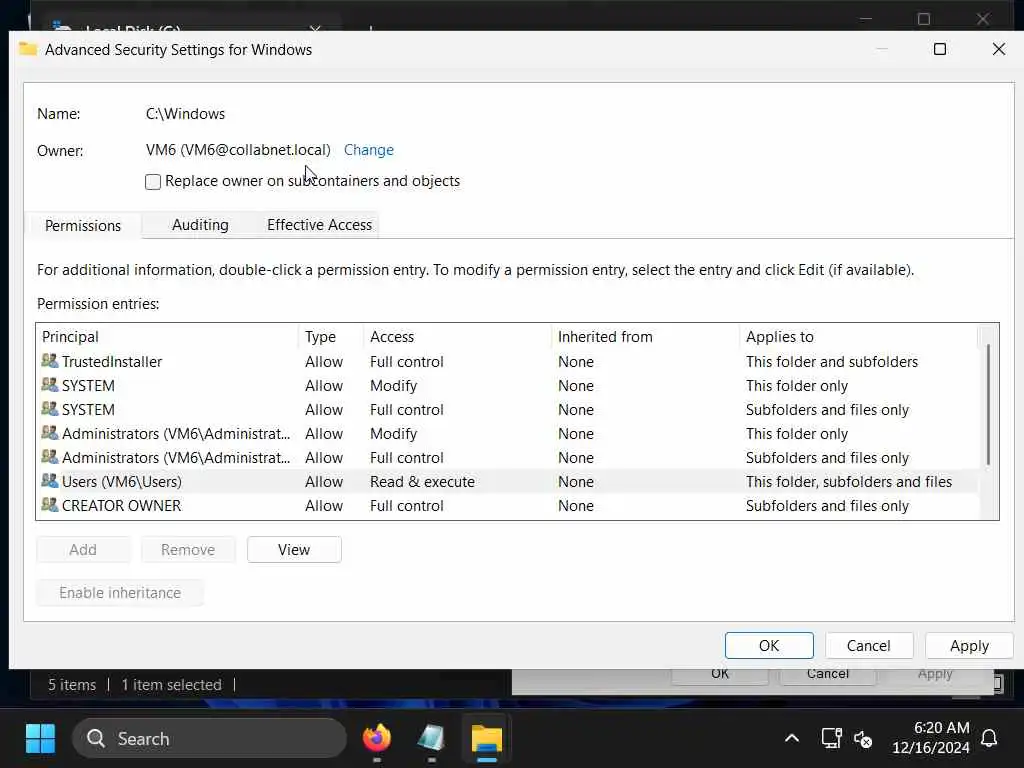The width and height of the screenshot is (1024, 768).
Task: Sort by the Applies to column header
Action: tap(858, 336)
